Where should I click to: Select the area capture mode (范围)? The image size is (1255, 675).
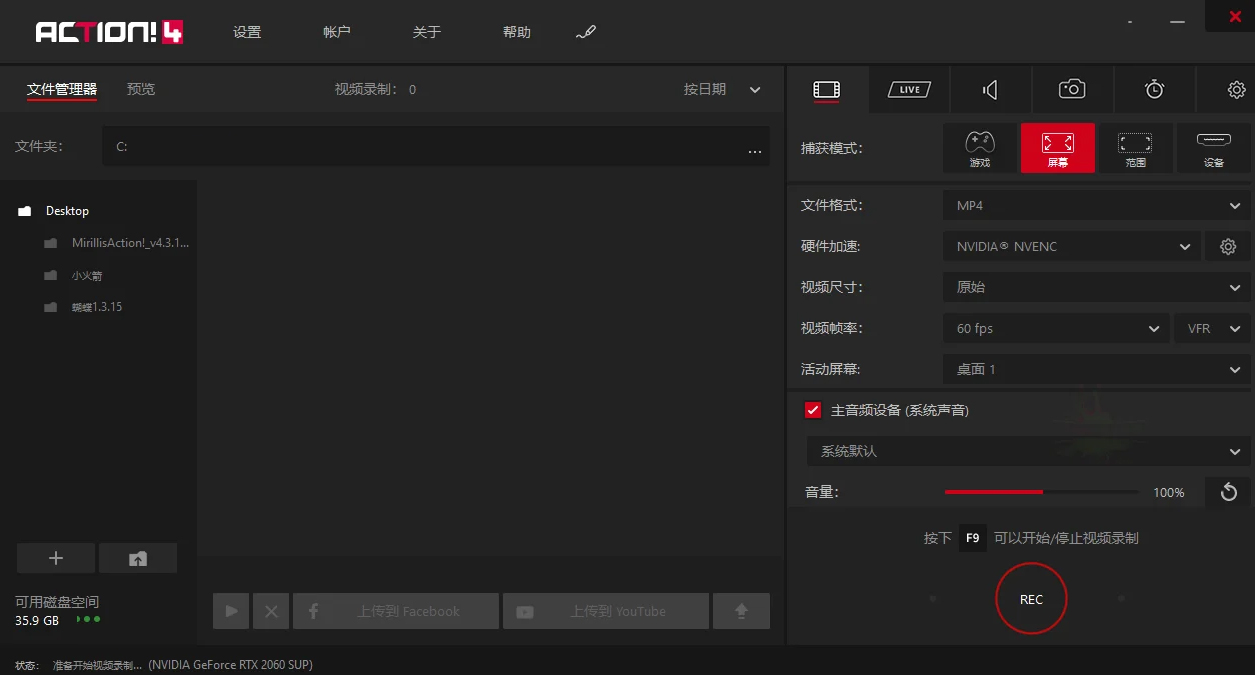(1135, 148)
